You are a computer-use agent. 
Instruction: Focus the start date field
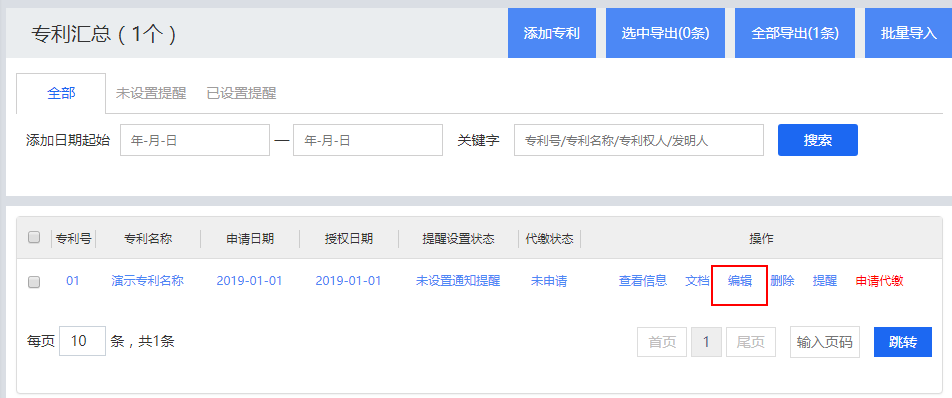click(195, 140)
